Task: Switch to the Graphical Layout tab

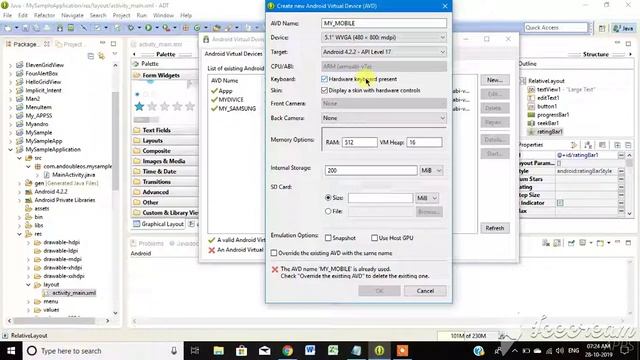Action: pos(158,224)
